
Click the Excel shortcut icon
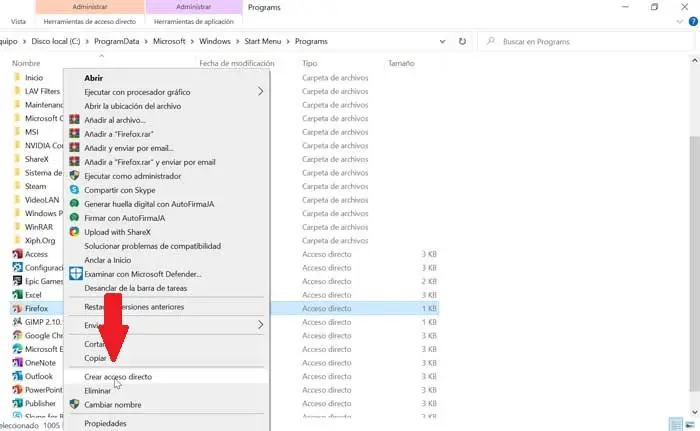pos(17,295)
